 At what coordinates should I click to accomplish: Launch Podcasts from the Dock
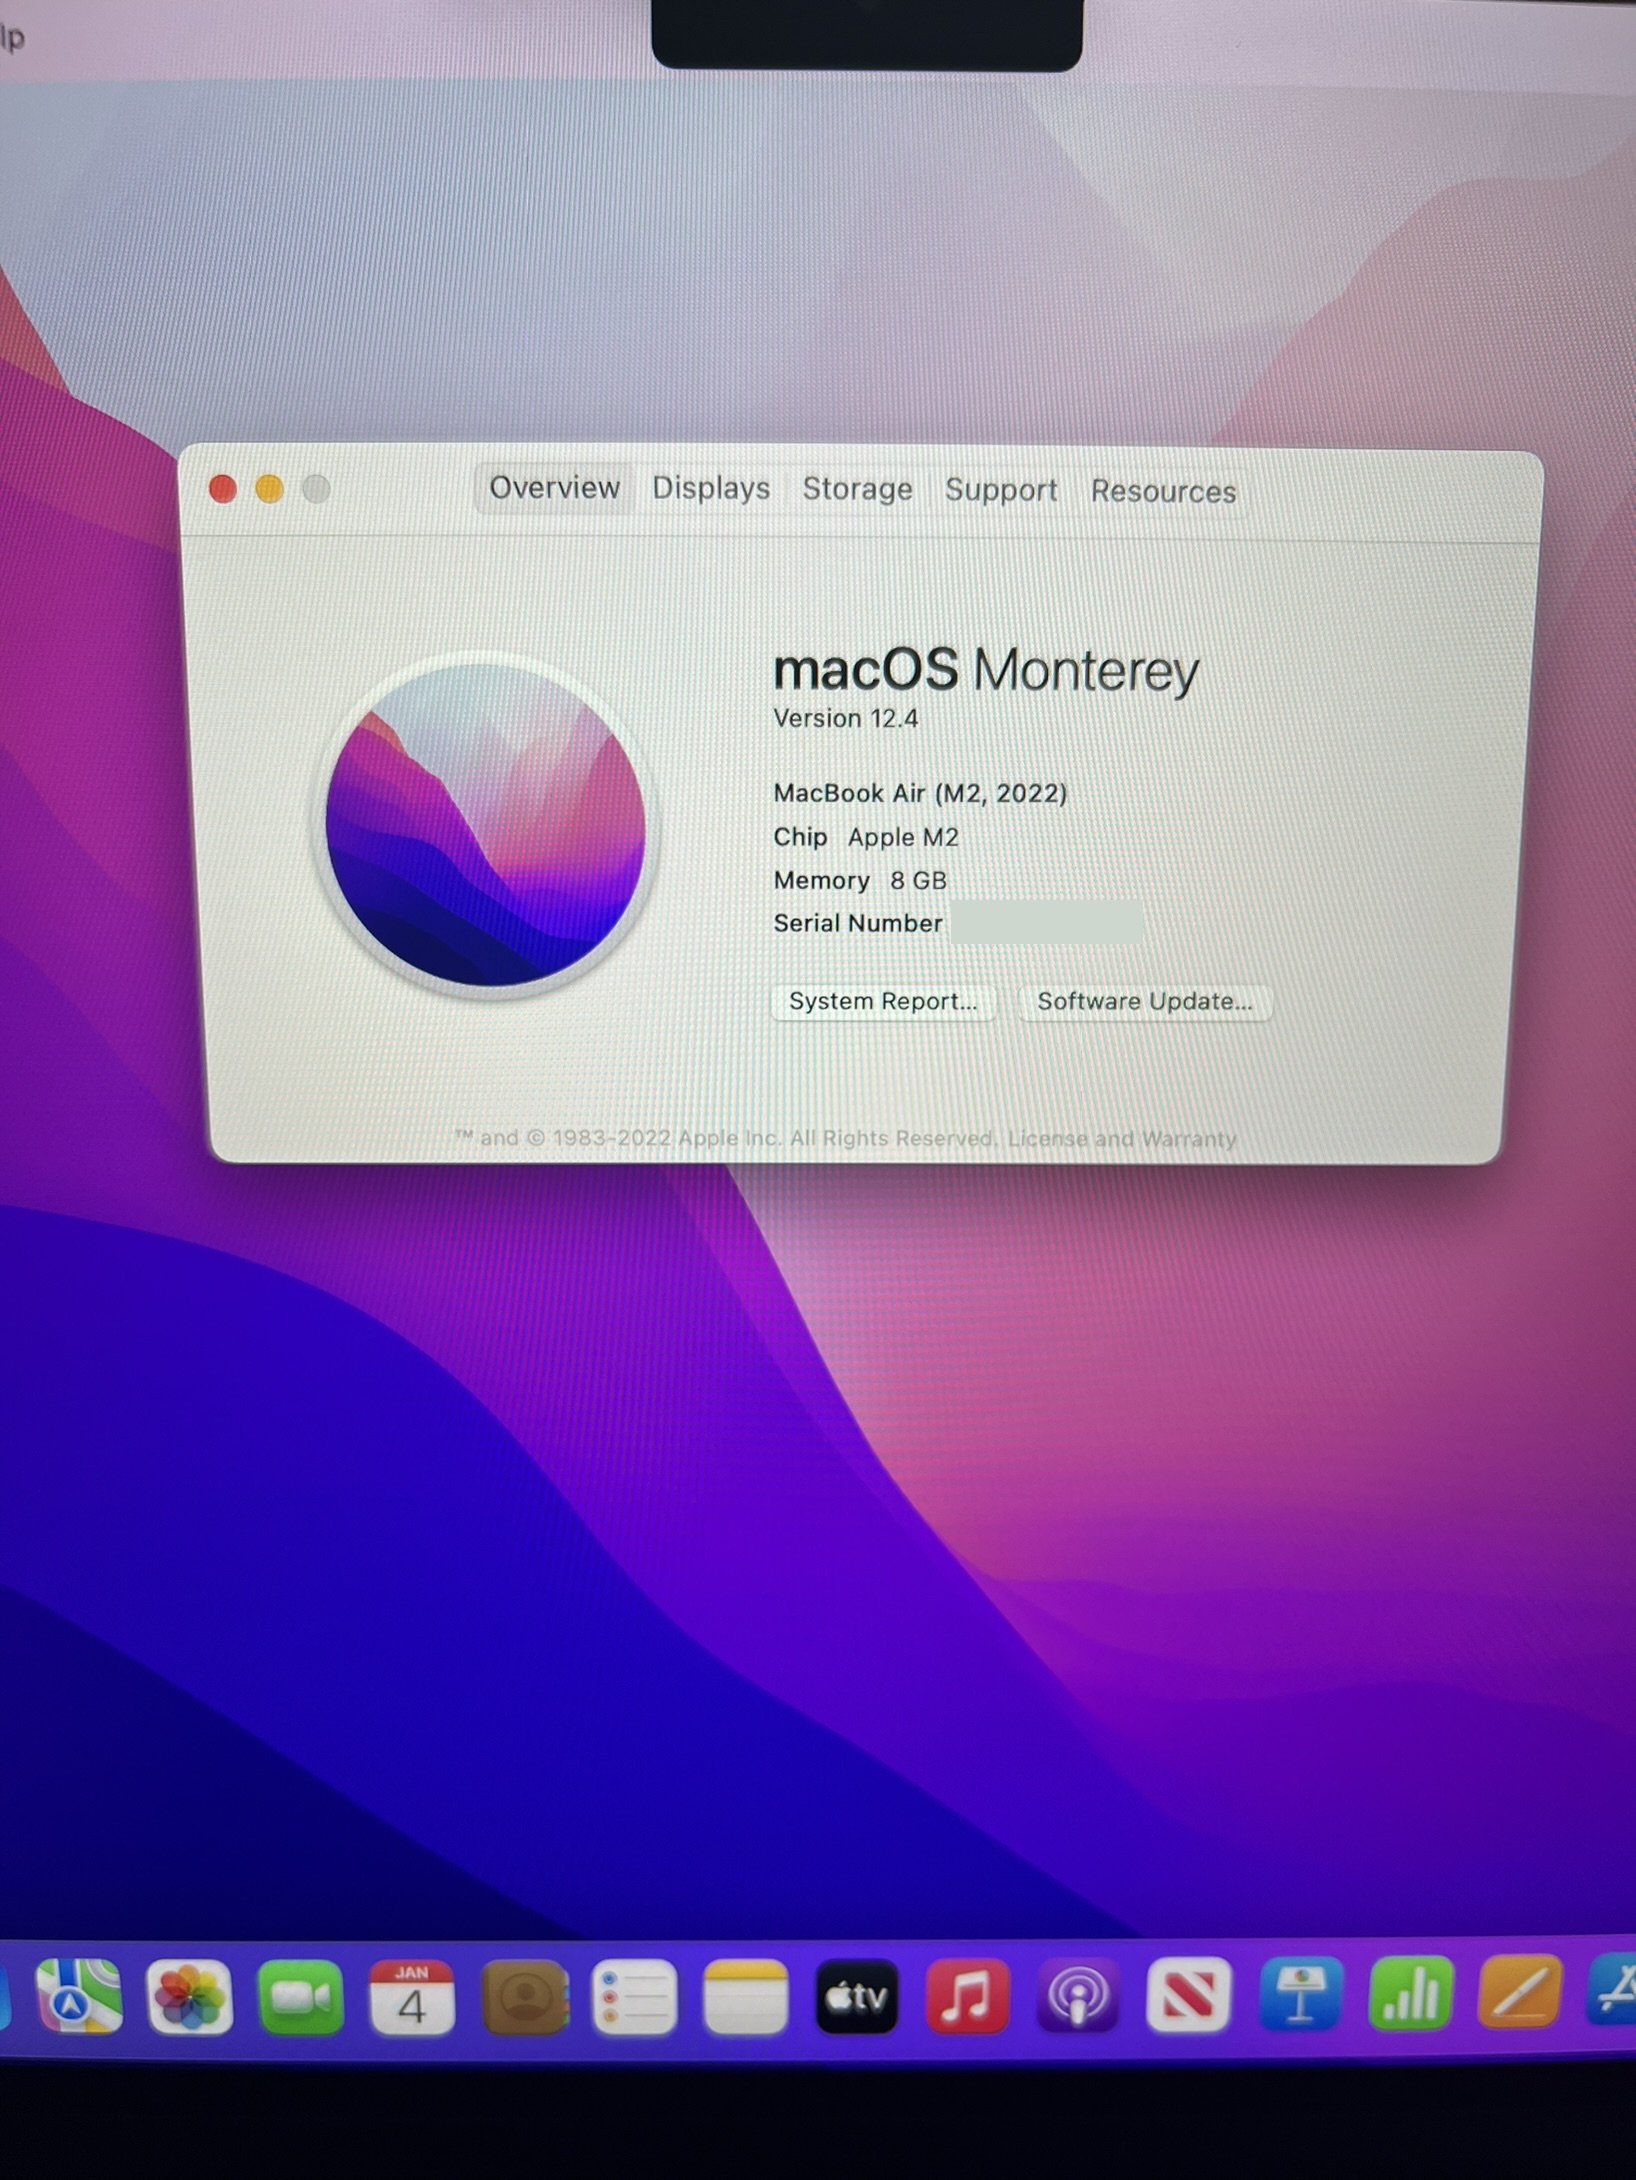(x=1077, y=1997)
